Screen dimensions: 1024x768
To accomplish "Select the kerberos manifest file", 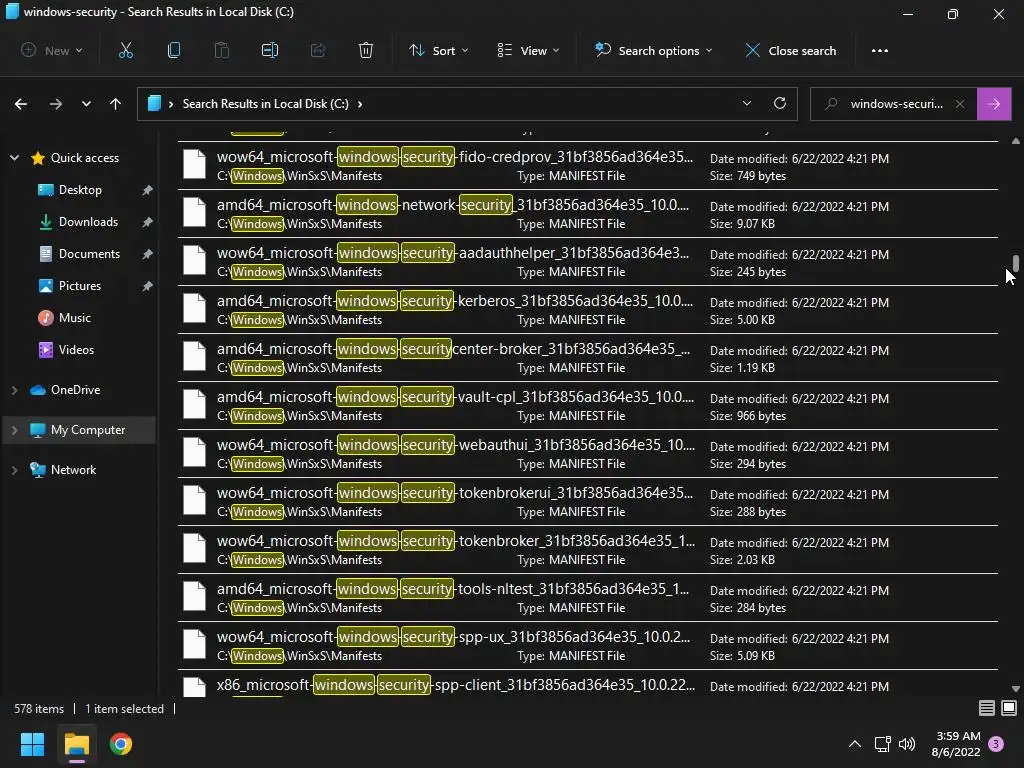I will (x=588, y=310).
